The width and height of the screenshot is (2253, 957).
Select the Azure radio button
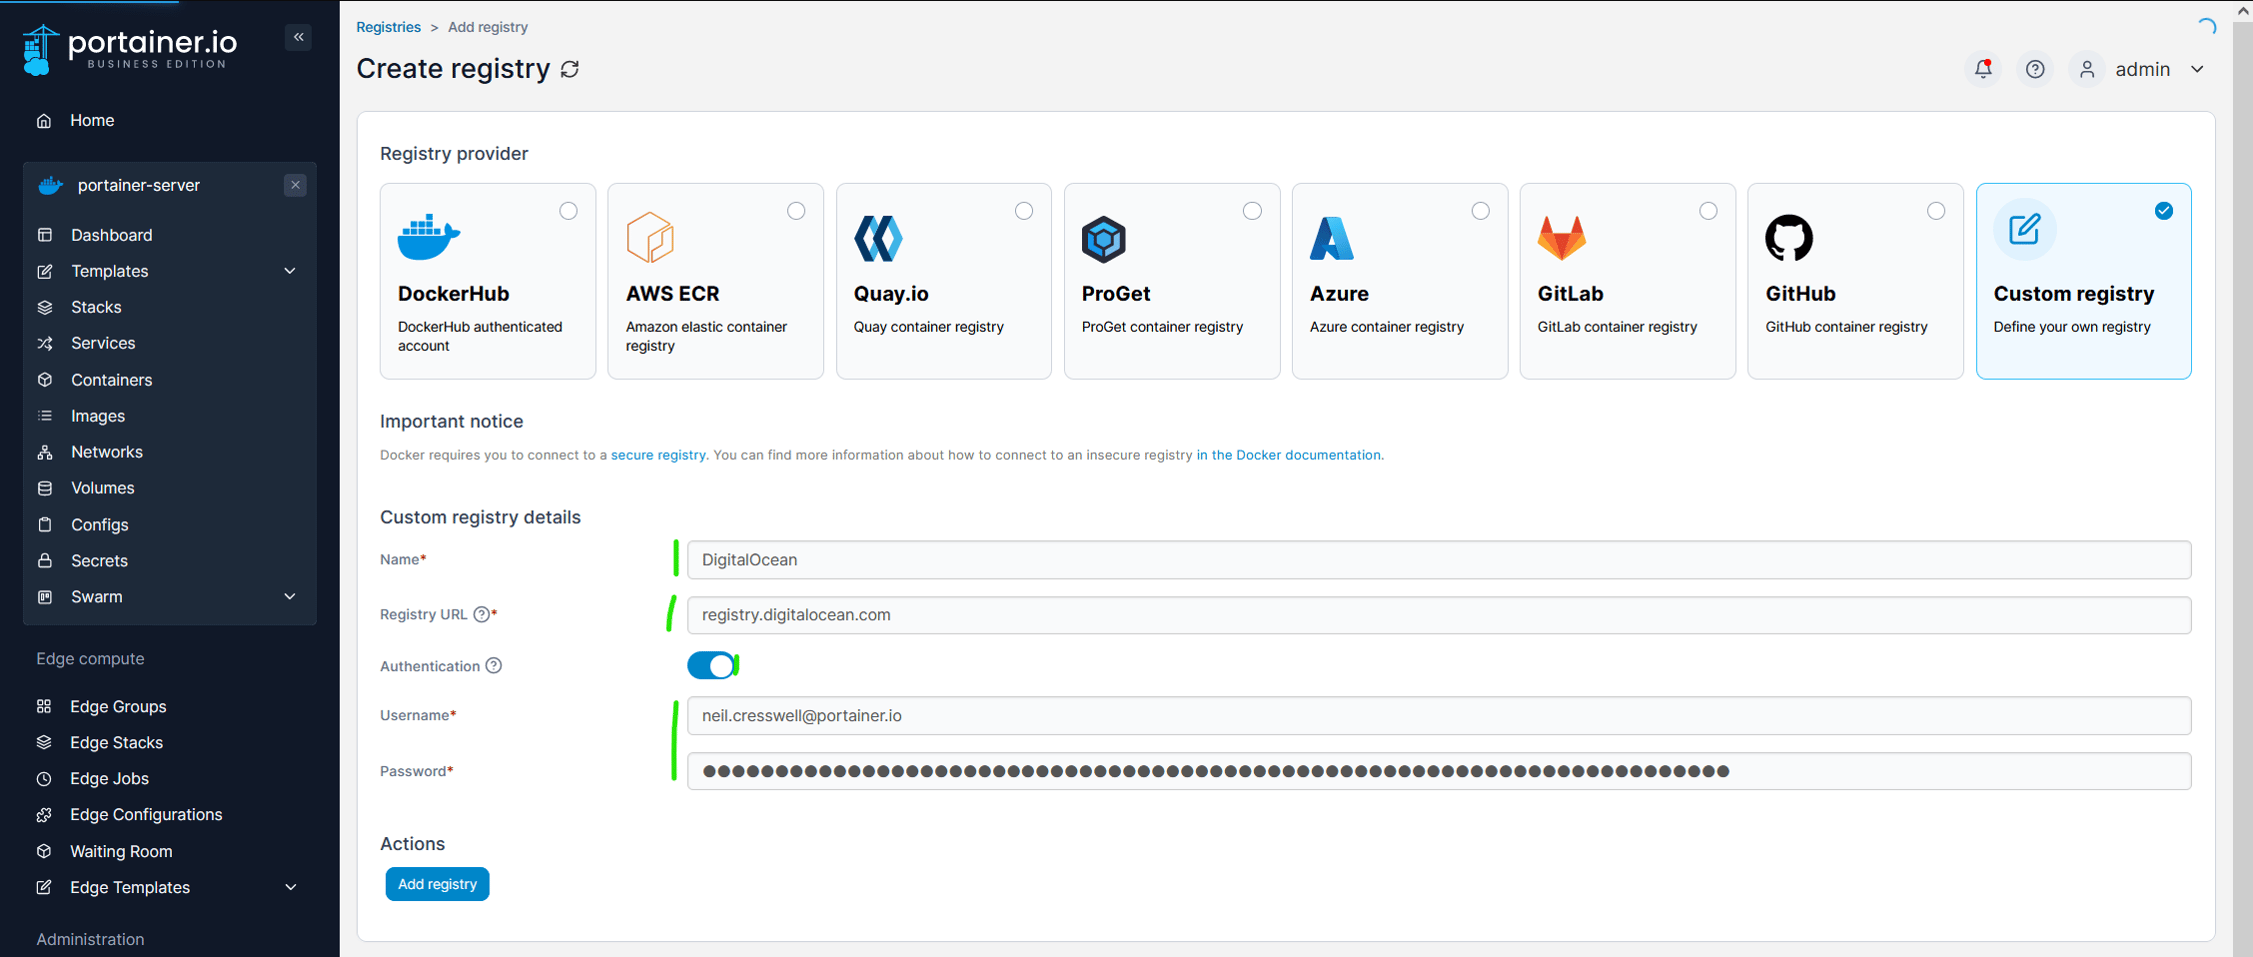pos(1480,211)
